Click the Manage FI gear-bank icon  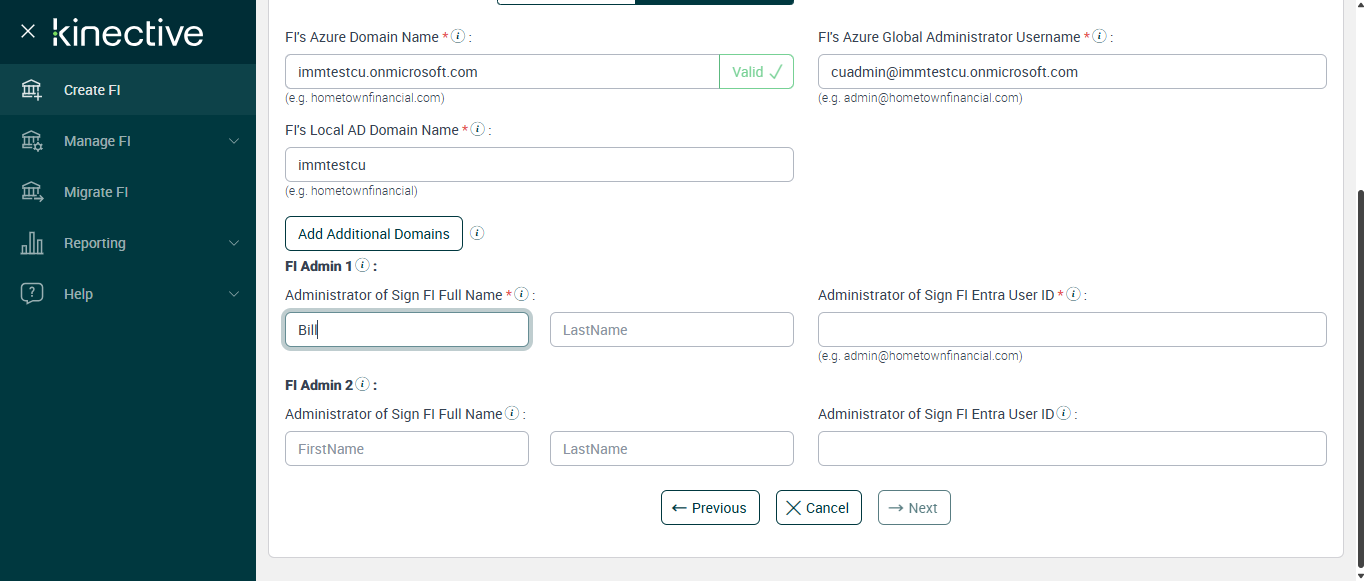[32, 141]
